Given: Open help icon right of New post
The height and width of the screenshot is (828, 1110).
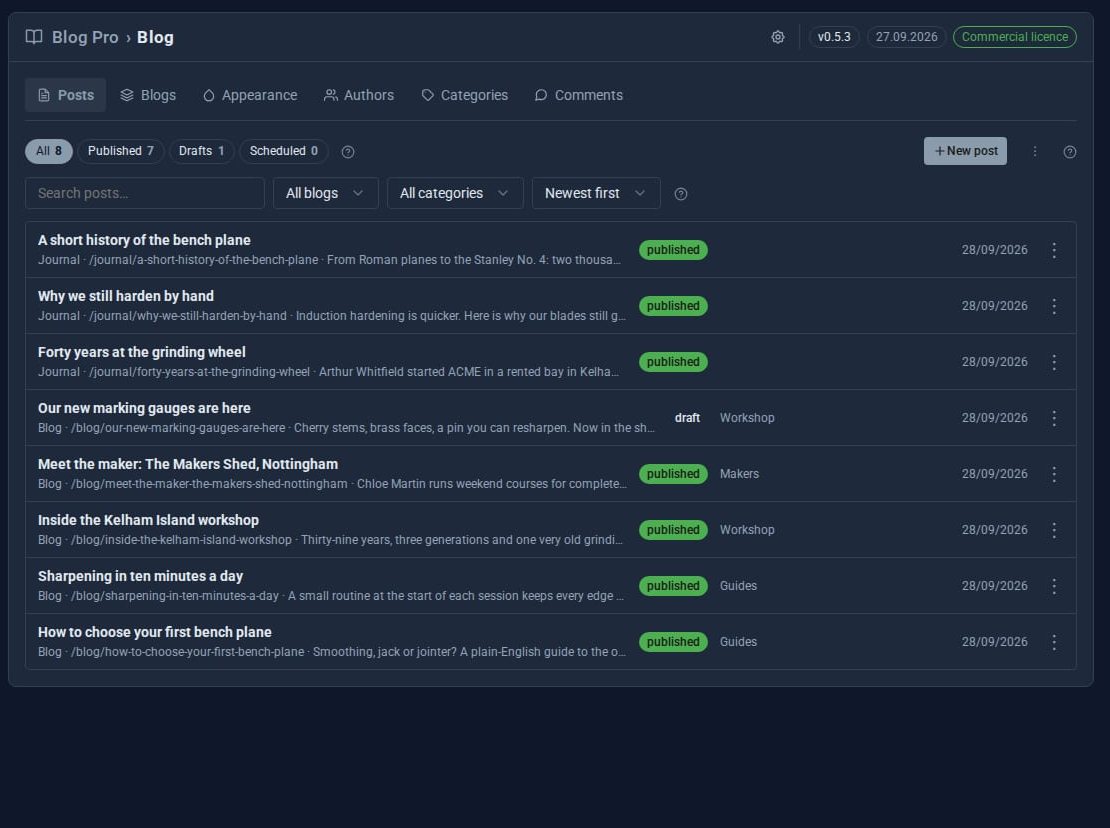Looking at the screenshot, I should point(1070,151).
